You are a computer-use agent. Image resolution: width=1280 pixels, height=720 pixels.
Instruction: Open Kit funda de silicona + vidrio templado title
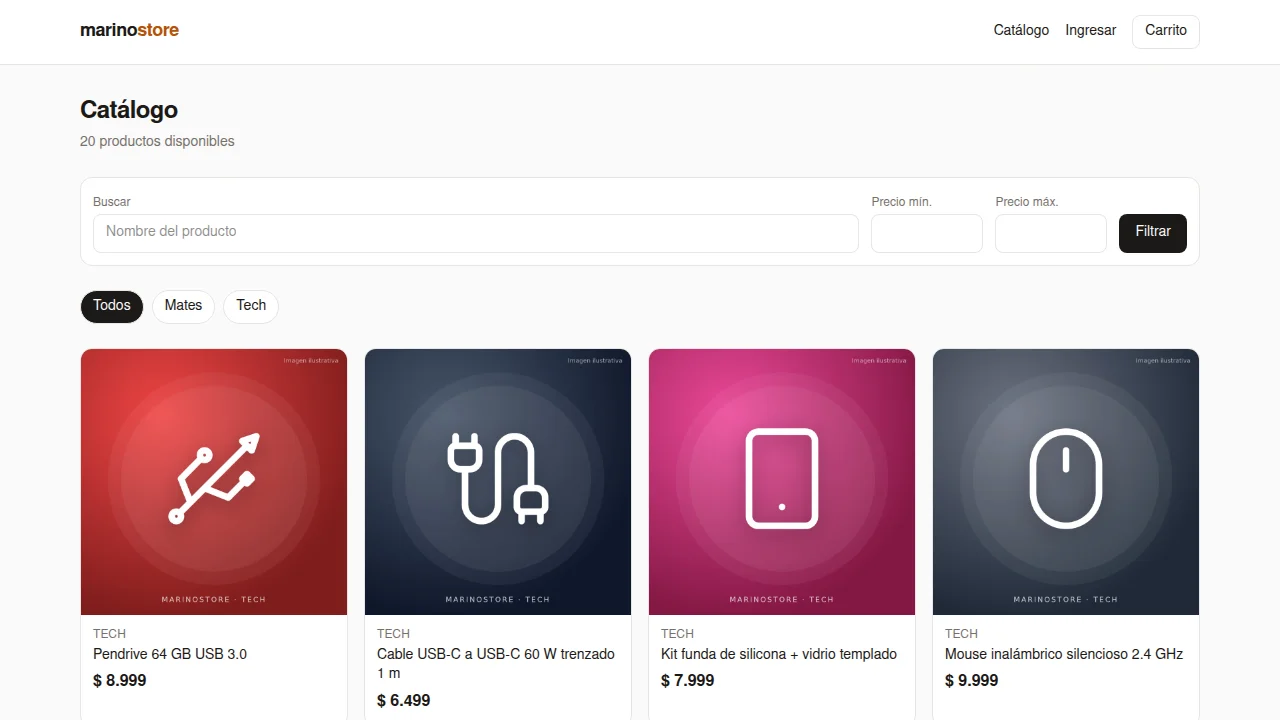[x=779, y=654]
